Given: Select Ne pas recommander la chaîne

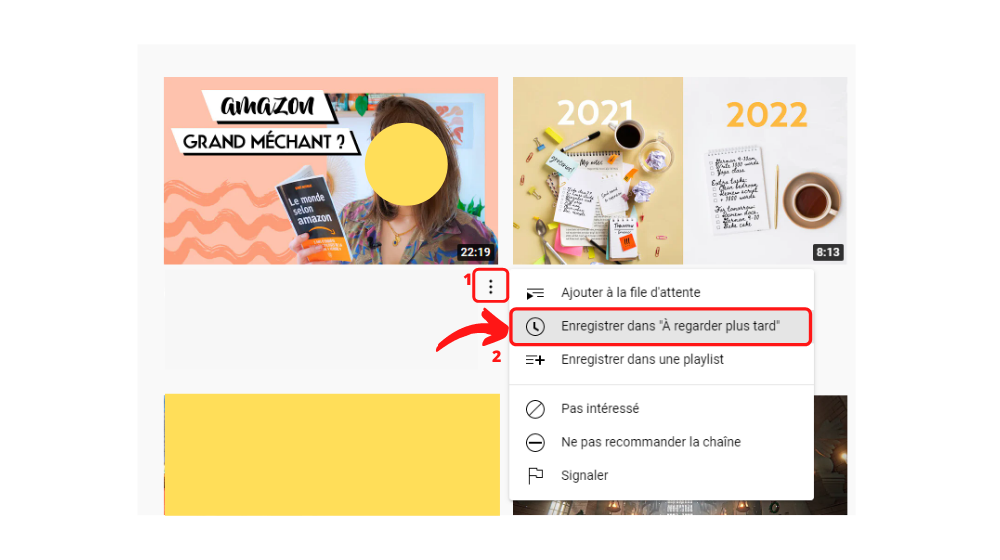Looking at the screenshot, I should coord(661,442).
